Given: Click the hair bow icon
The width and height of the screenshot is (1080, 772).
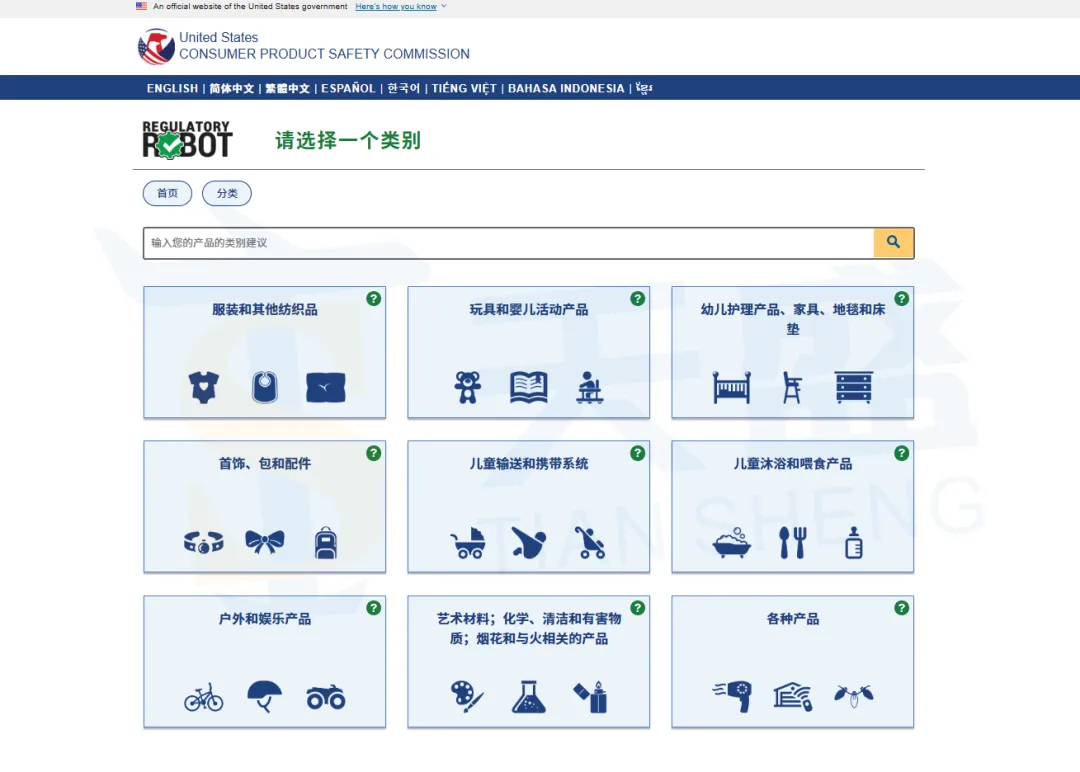Looking at the screenshot, I should (264, 542).
